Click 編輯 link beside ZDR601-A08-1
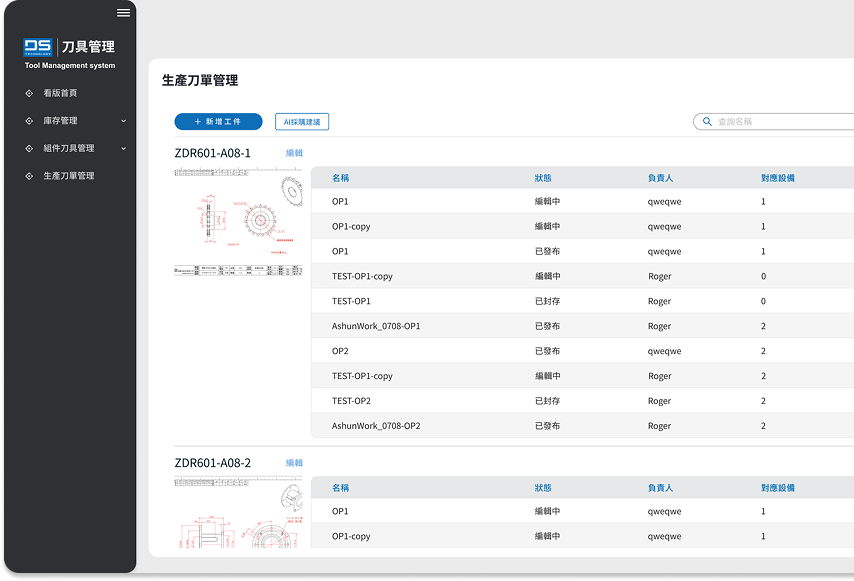Viewport: 854px width, 581px height. coord(294,153)
